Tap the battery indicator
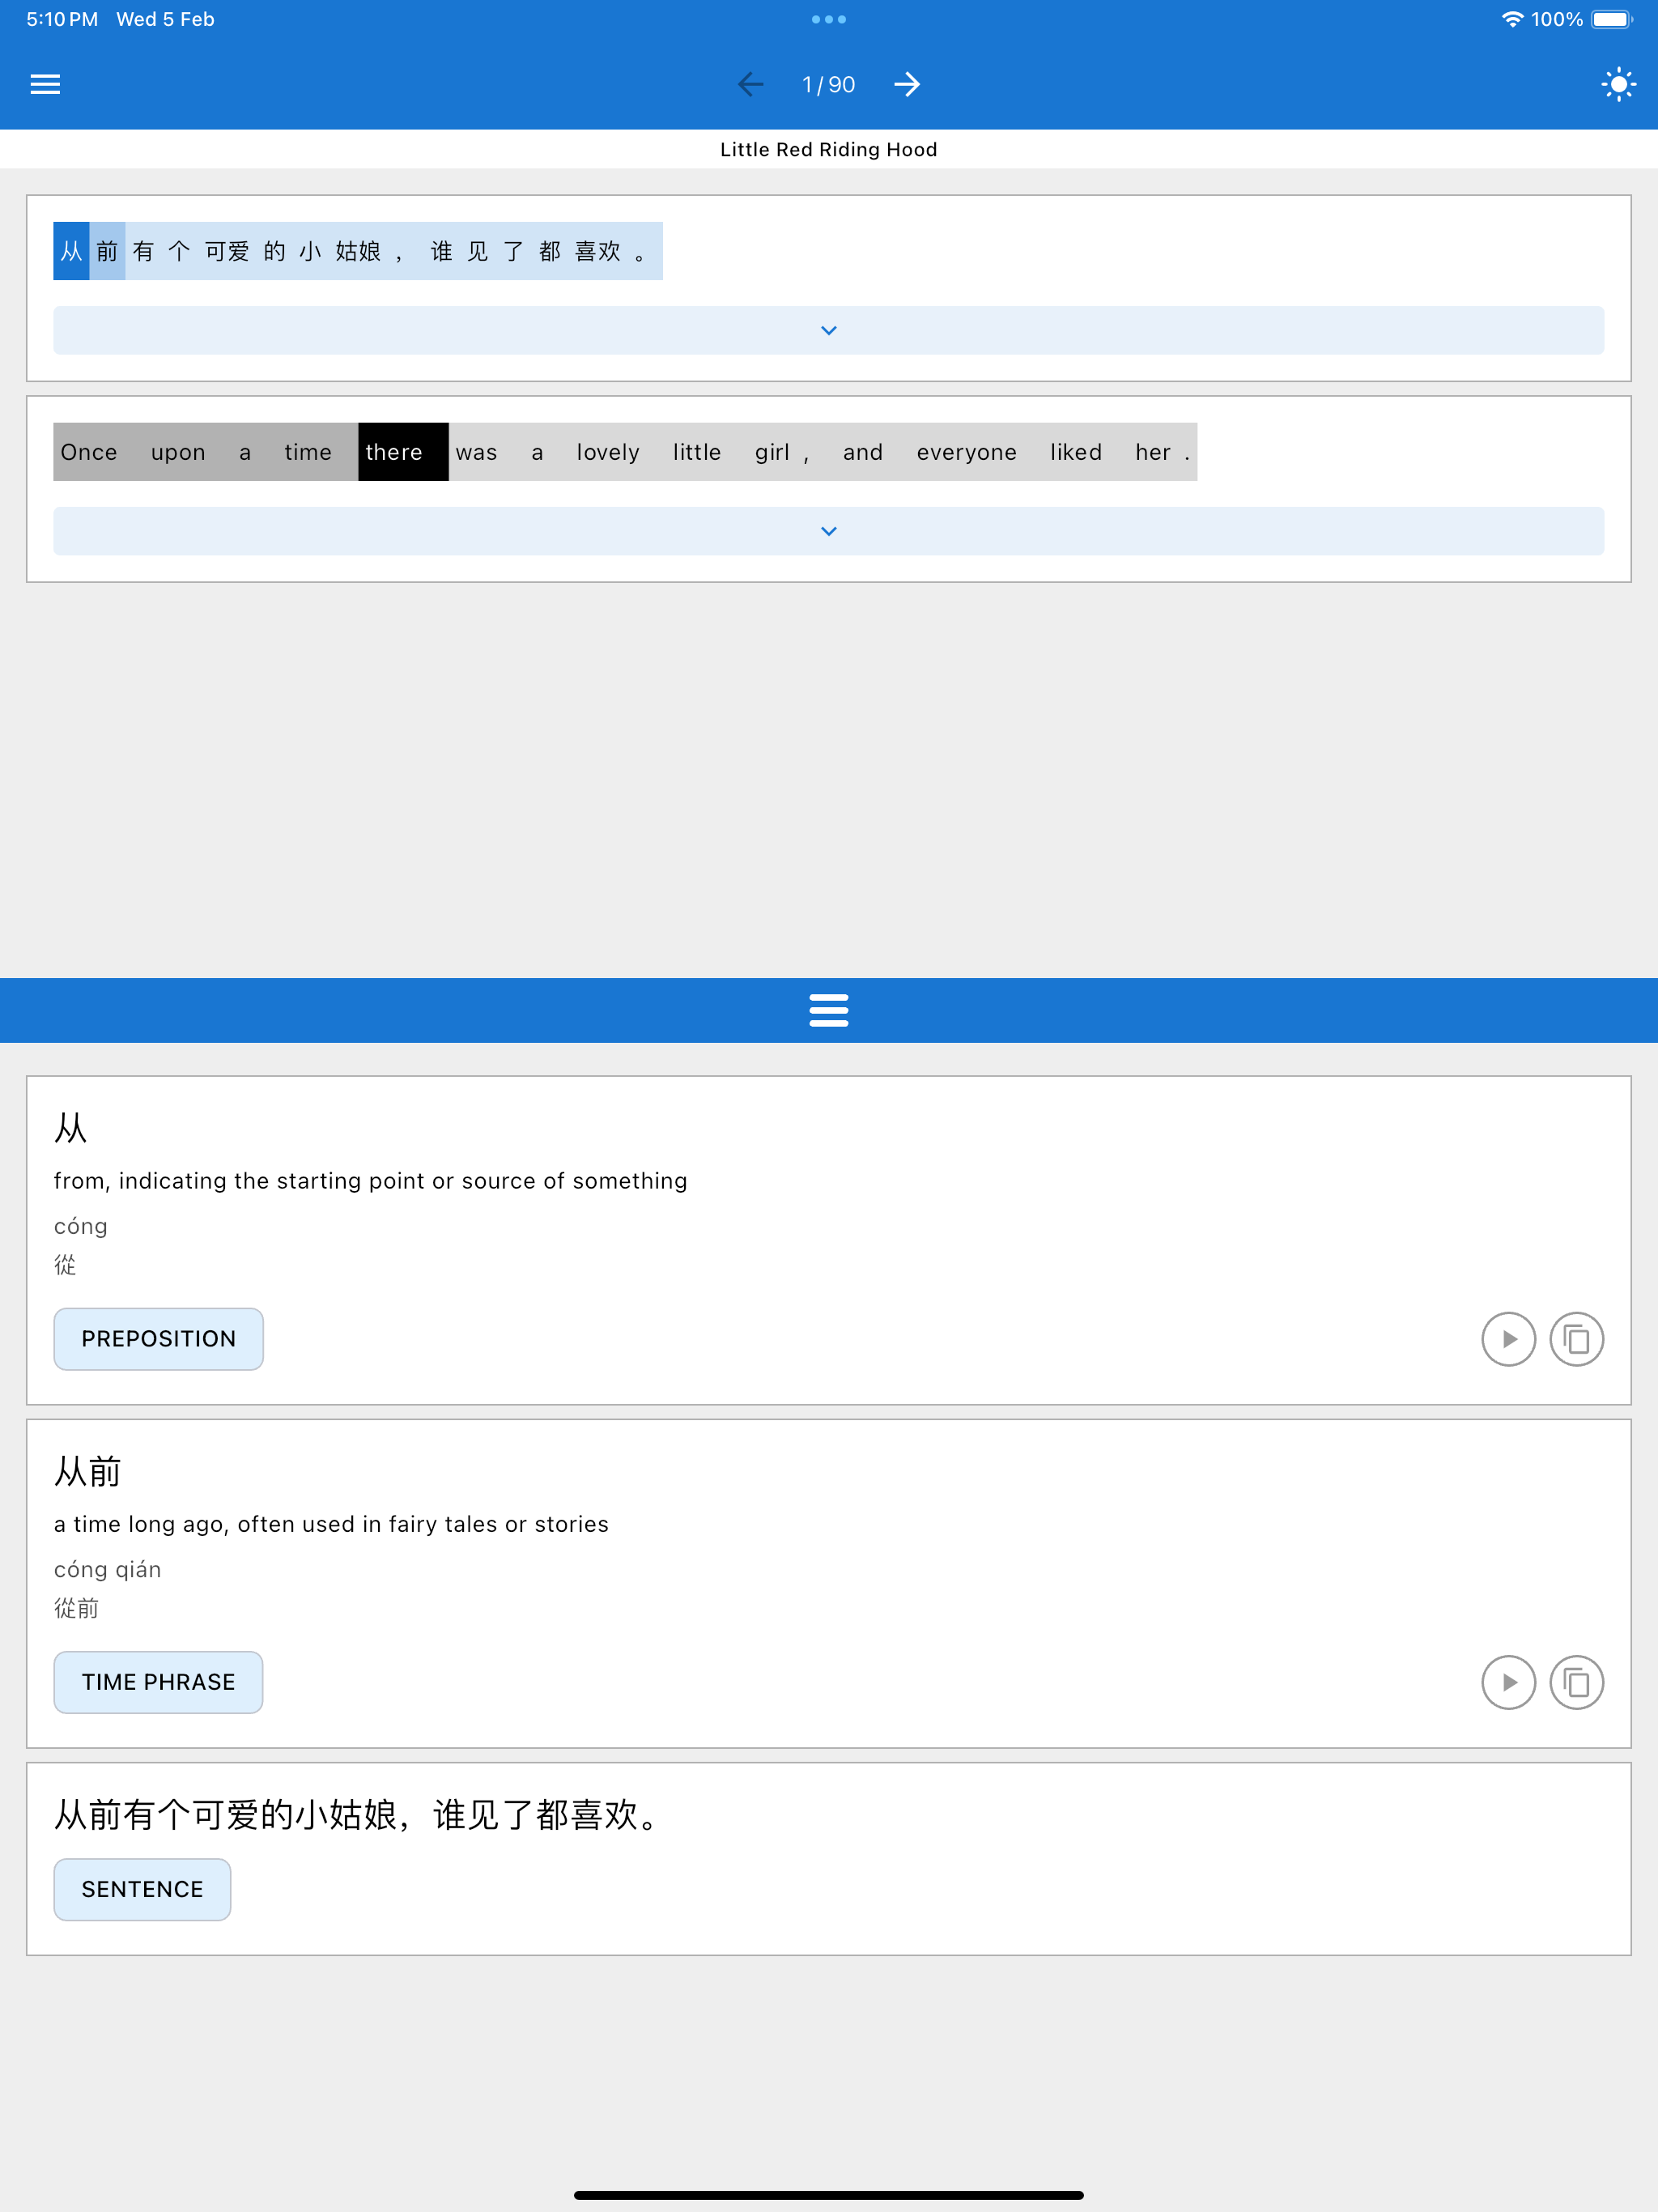The image size is (1658, 2212). pyautogui.click(x=1612, y=19)
